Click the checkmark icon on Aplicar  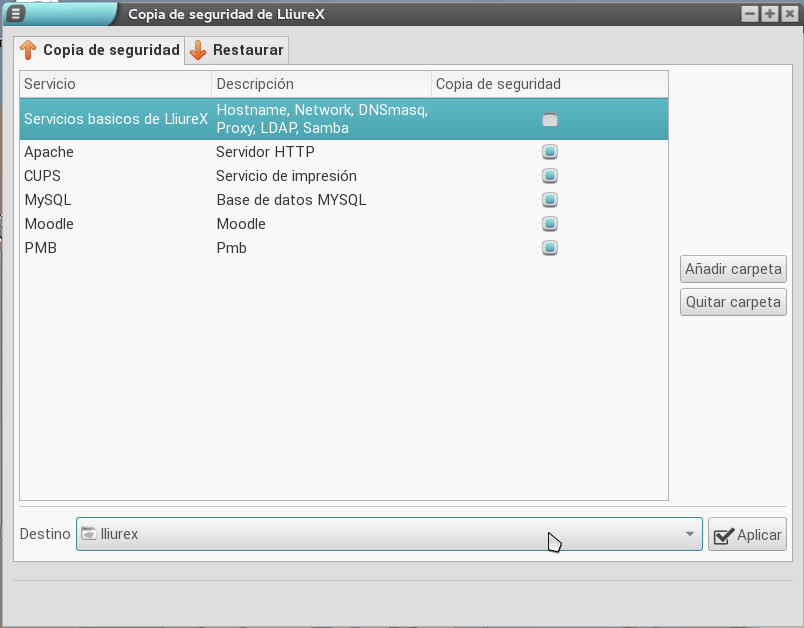pyautogui.click(x=723, y=535)
